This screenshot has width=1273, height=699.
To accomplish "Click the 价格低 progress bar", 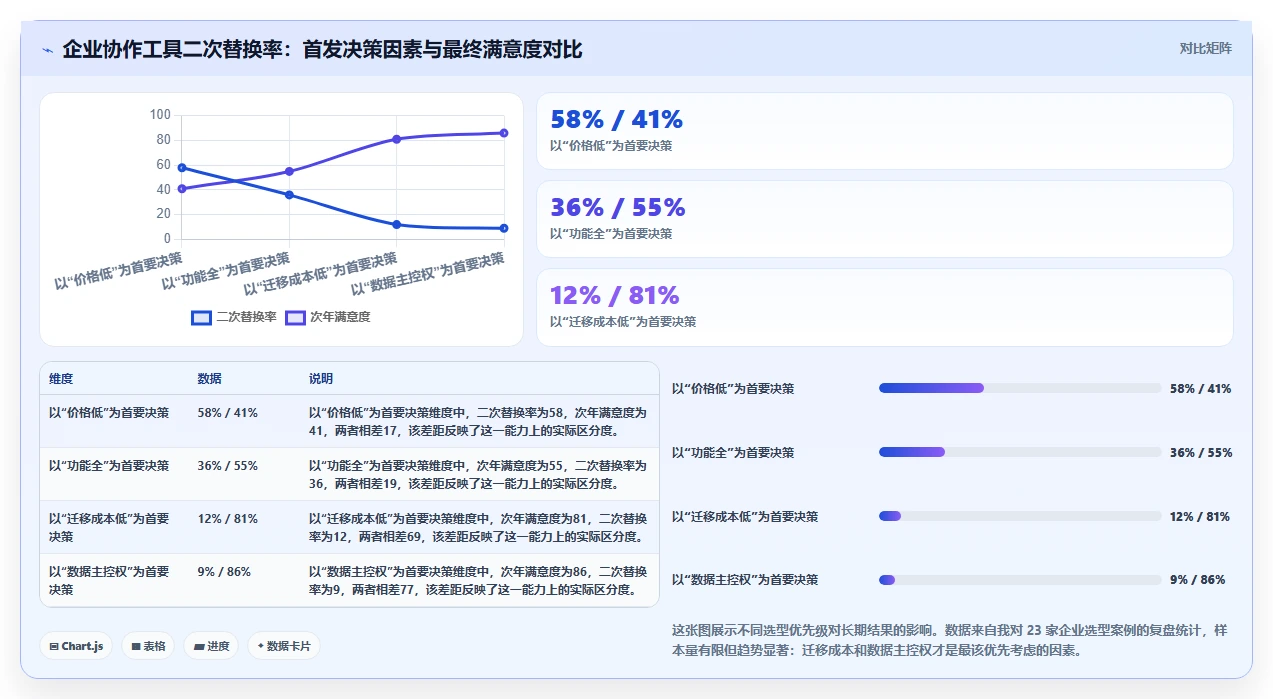I will click(x=1018, y=388).
